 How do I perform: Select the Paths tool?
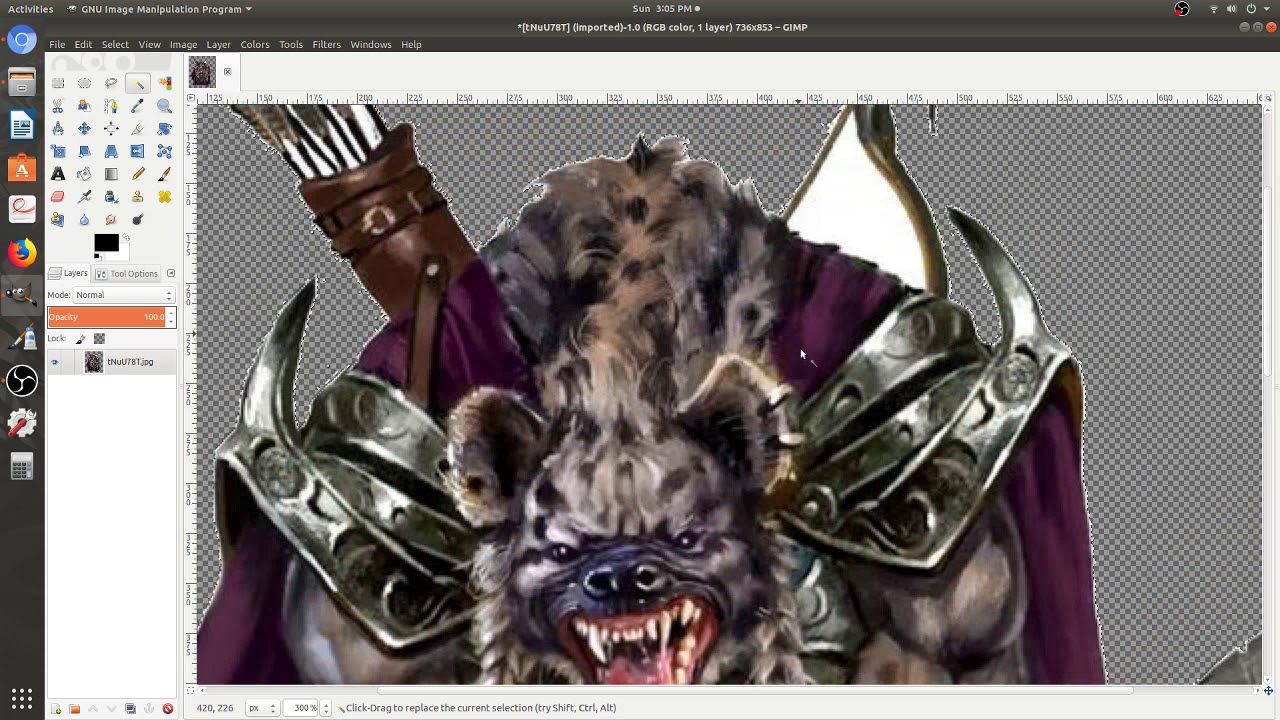click(111, 106)
